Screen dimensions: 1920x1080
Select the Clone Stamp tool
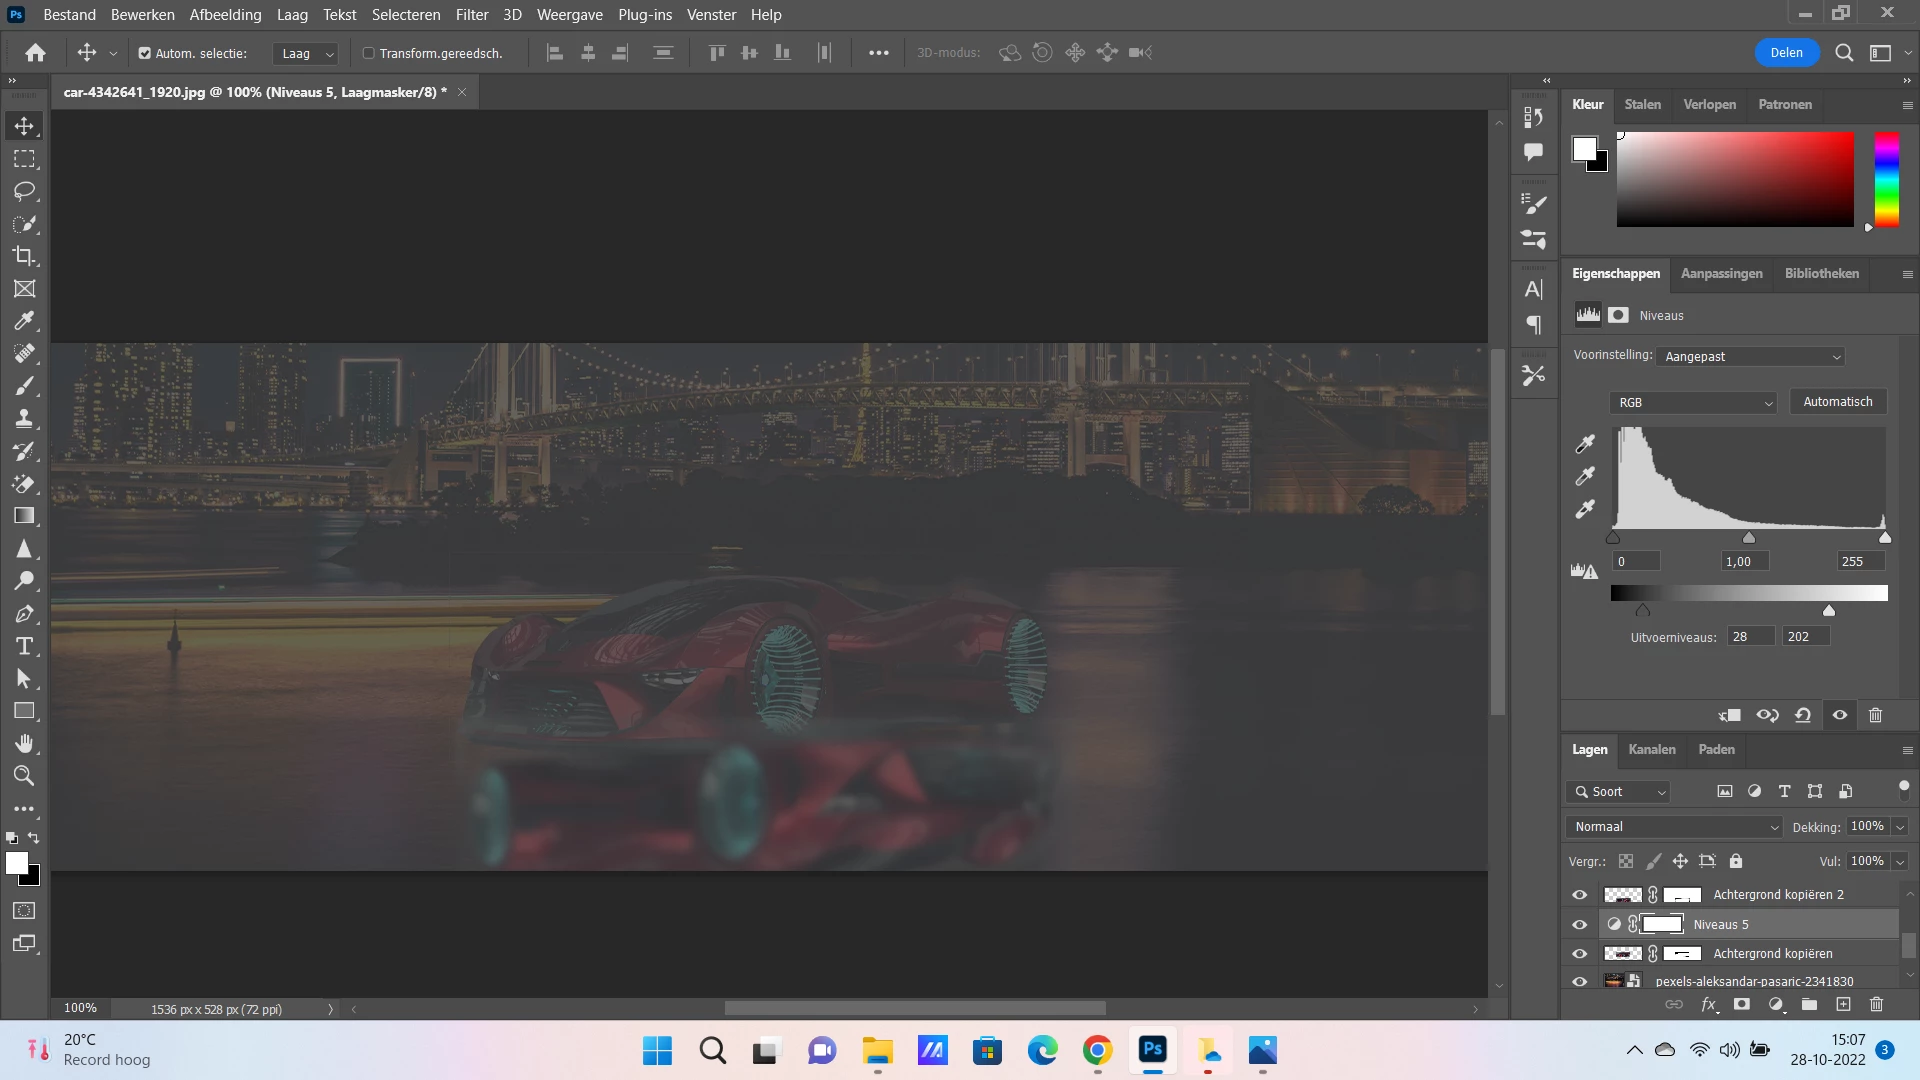(x=24, y=419)
